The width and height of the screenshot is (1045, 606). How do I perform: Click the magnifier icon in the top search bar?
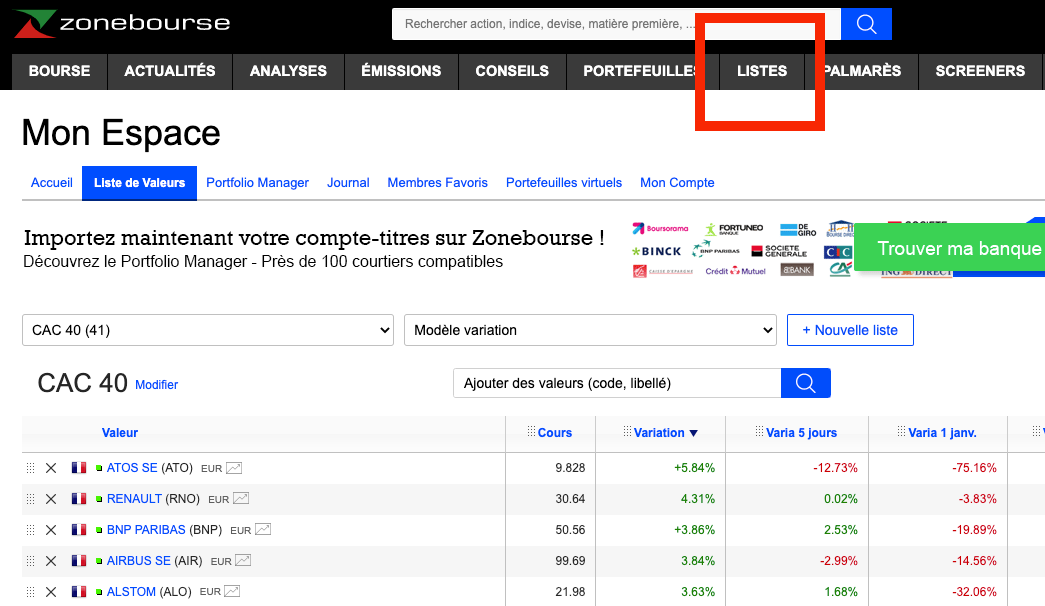[865, 23]
